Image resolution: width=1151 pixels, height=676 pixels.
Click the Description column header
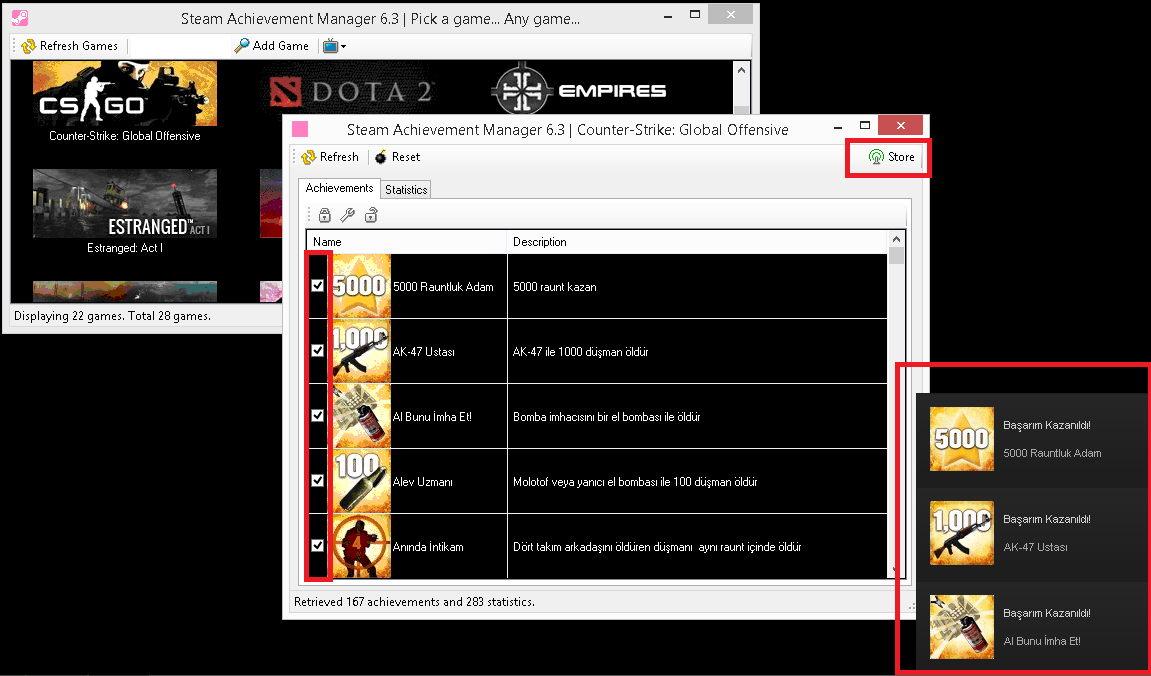697,241
